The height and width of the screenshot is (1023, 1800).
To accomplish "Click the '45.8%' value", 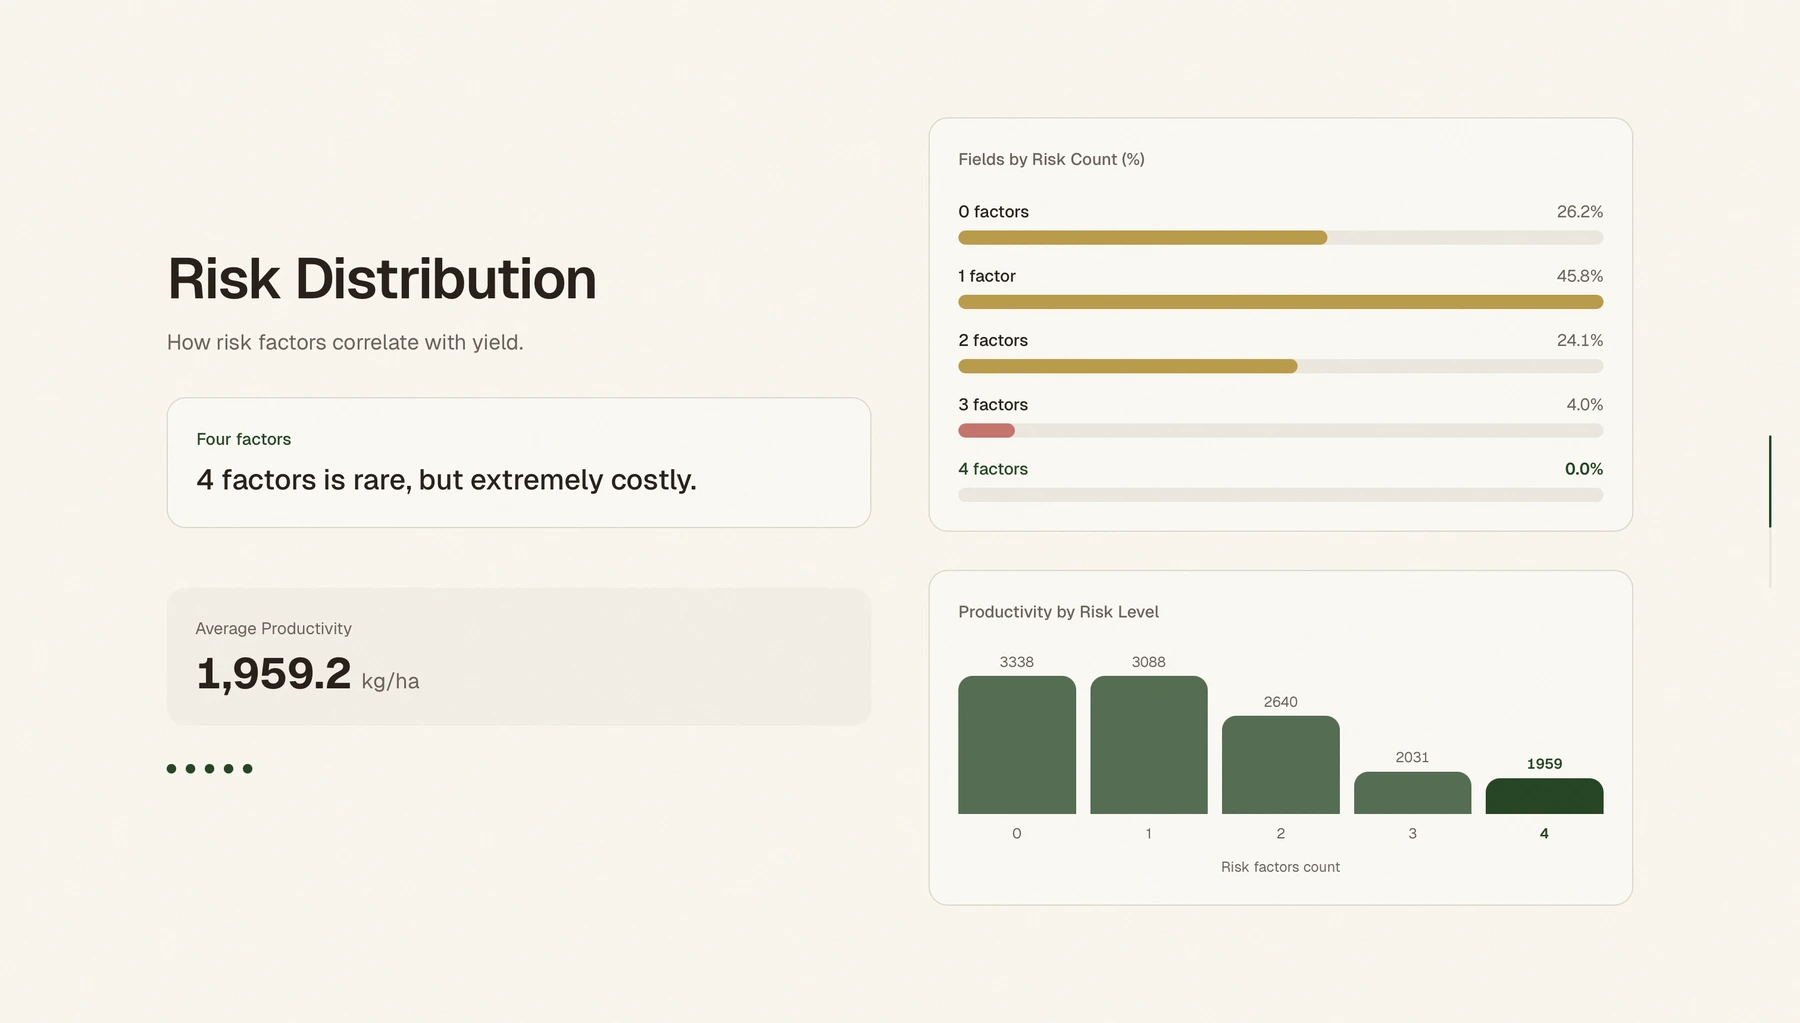I will pyautogui.click(x=1580, y=276).
